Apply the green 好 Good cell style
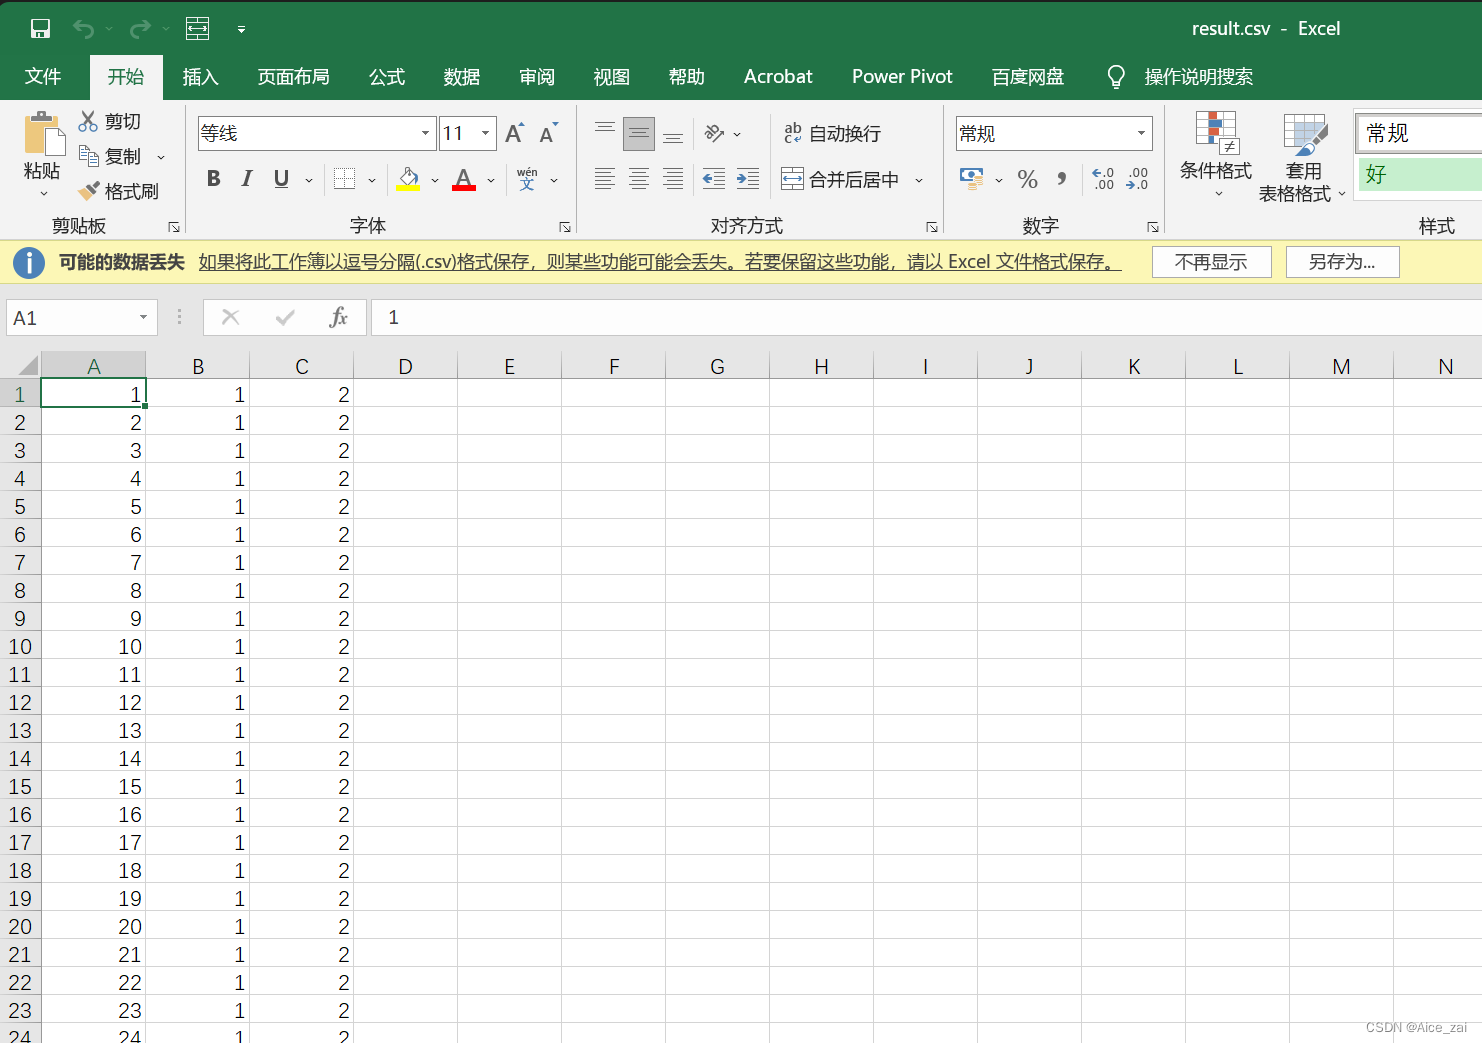This screenshot has width=1482, height=1043. pos(1418,174)
